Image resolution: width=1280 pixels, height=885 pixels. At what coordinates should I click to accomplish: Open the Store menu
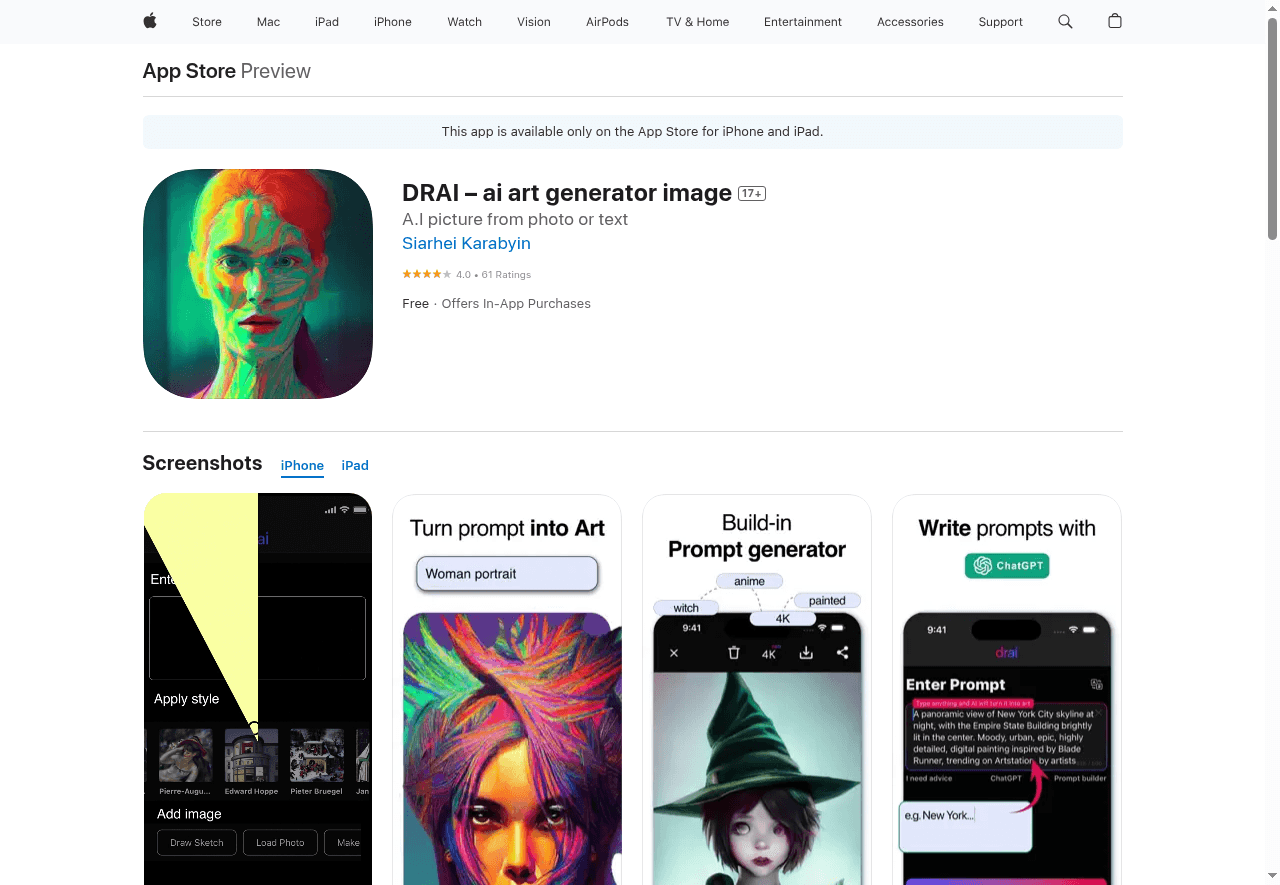207,21
